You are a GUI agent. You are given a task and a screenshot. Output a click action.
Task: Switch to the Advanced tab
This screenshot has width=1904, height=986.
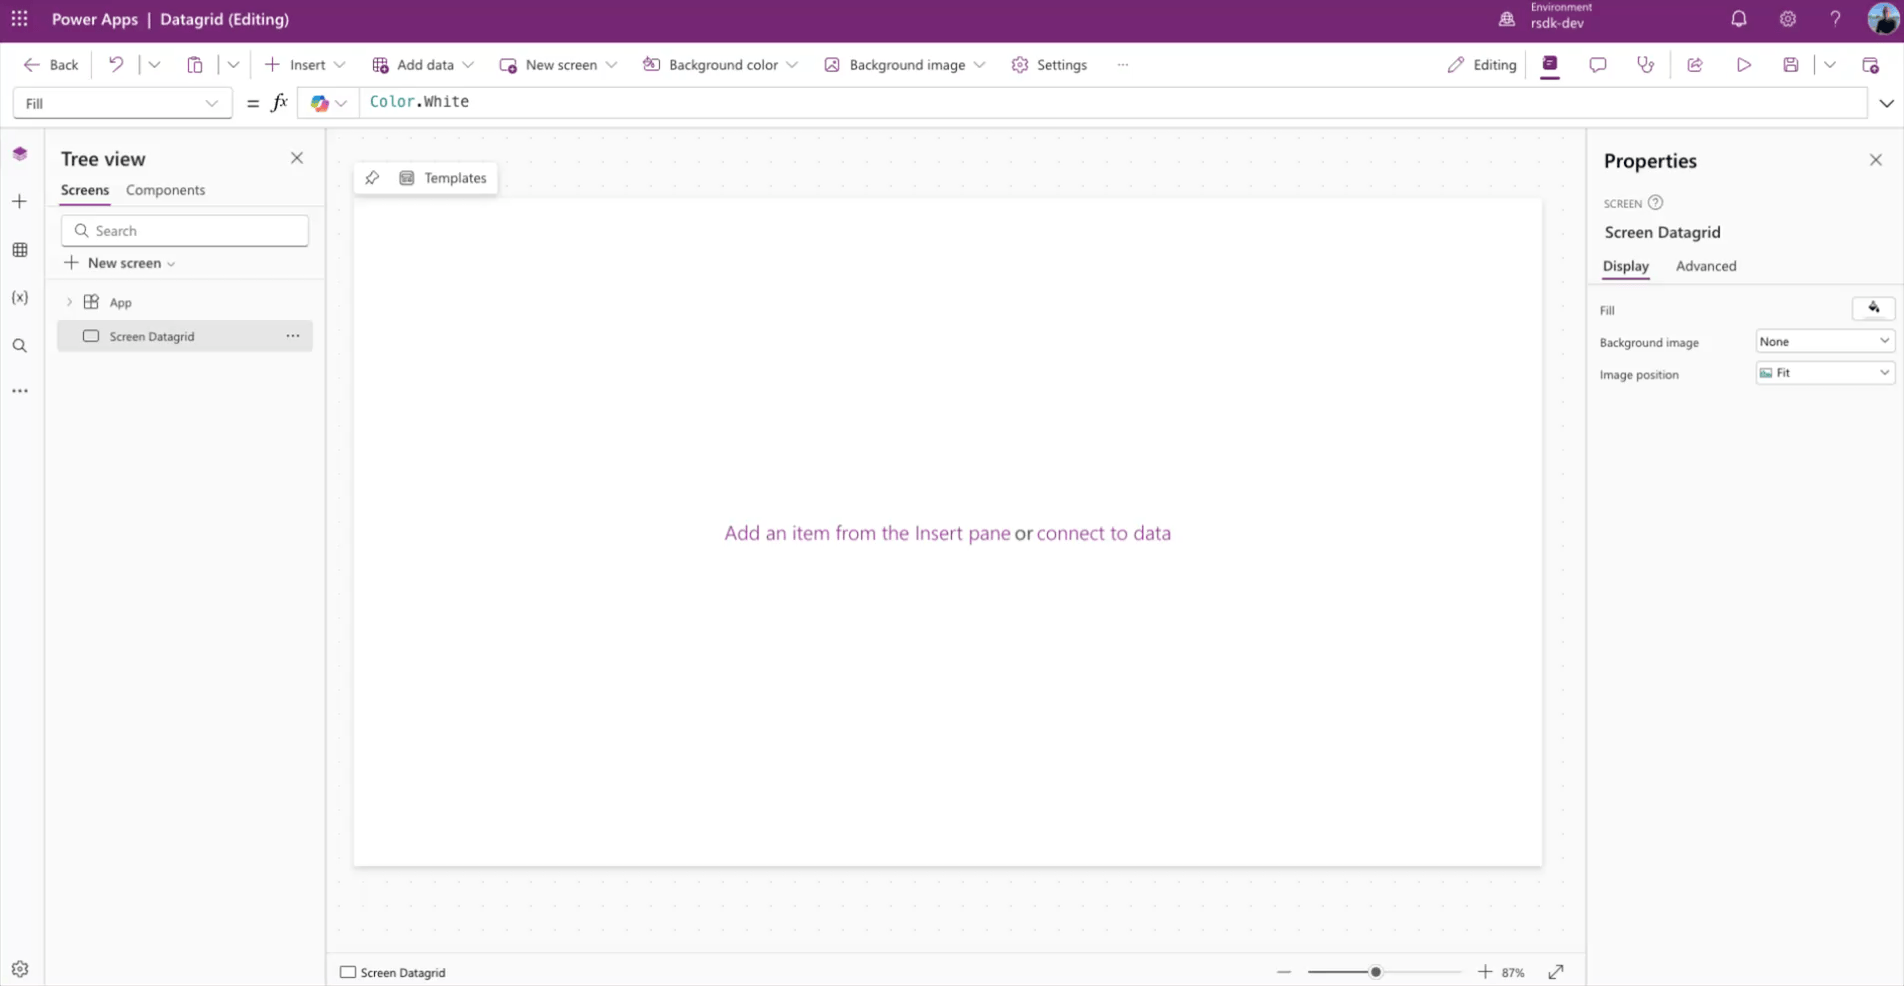coord(1705,266)
